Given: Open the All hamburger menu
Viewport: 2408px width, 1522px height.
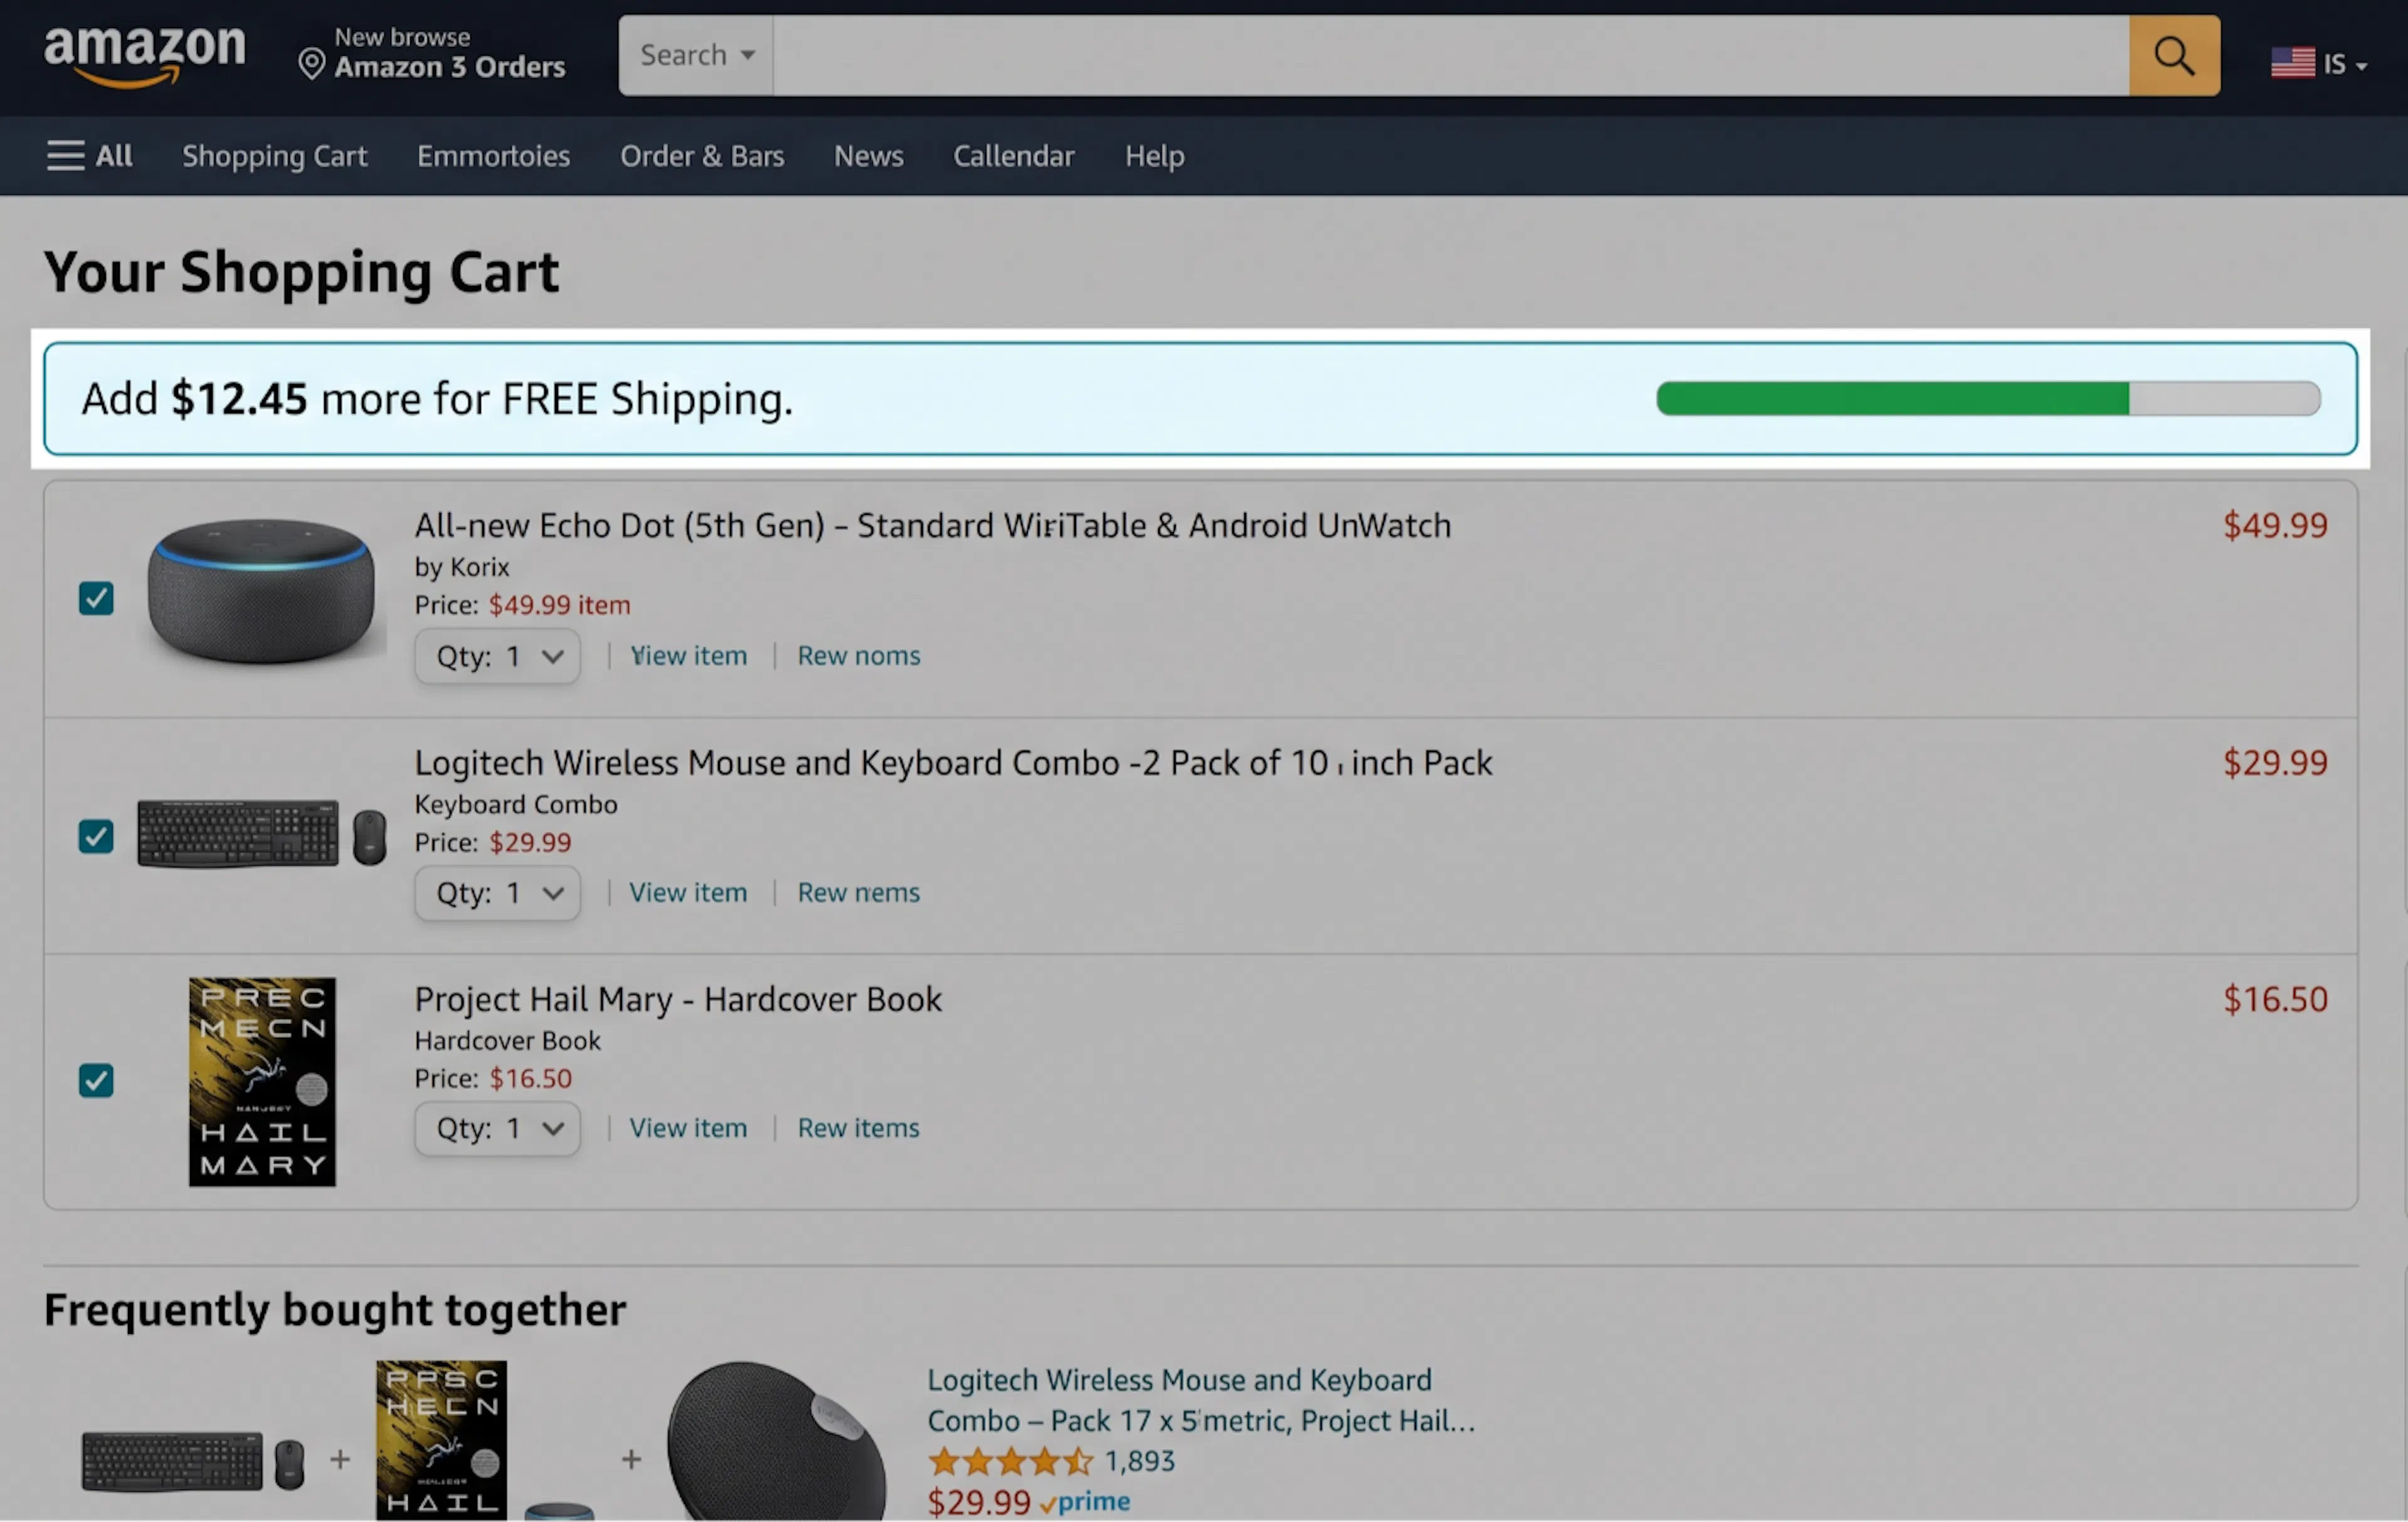Looking at the screenshot, I should (89, 156).
